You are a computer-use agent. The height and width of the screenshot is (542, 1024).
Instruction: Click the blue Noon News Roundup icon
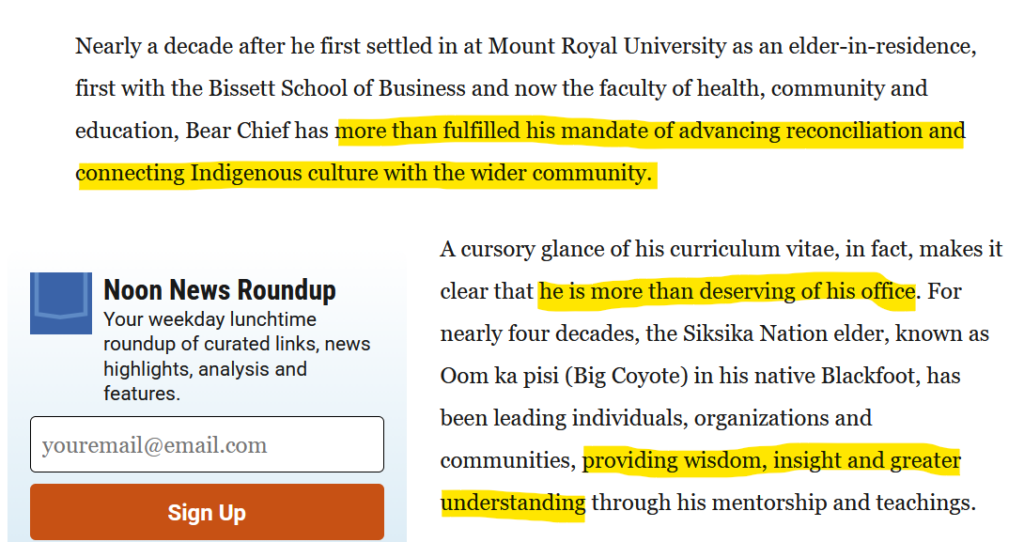(61, 303)
